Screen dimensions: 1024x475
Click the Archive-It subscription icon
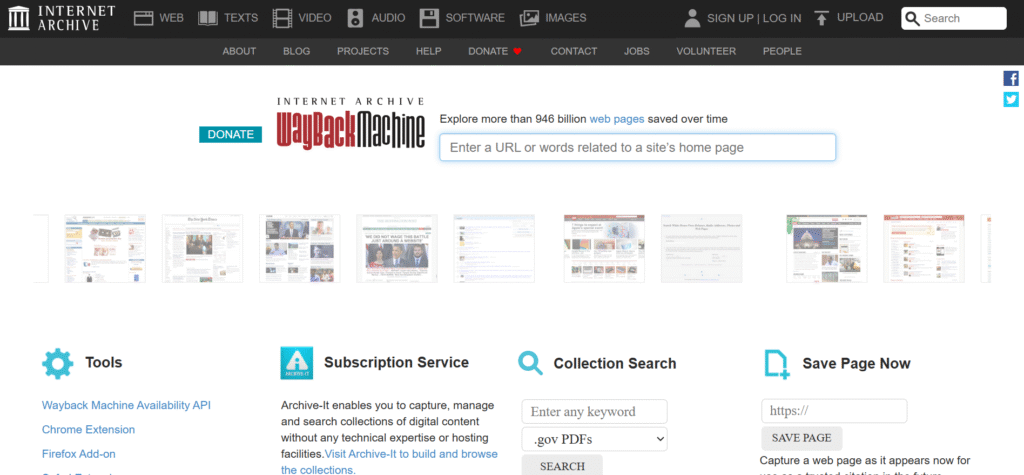coord(296,363)
